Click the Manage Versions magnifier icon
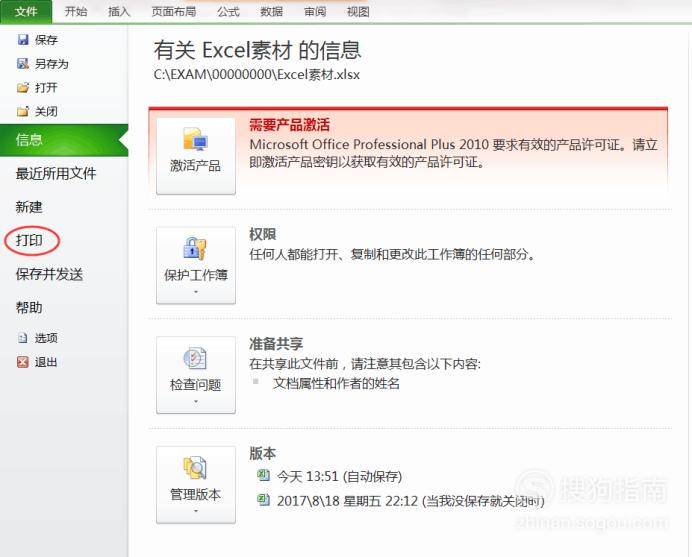692x557 pixels. pyautogui.click(x=195, y=468)
